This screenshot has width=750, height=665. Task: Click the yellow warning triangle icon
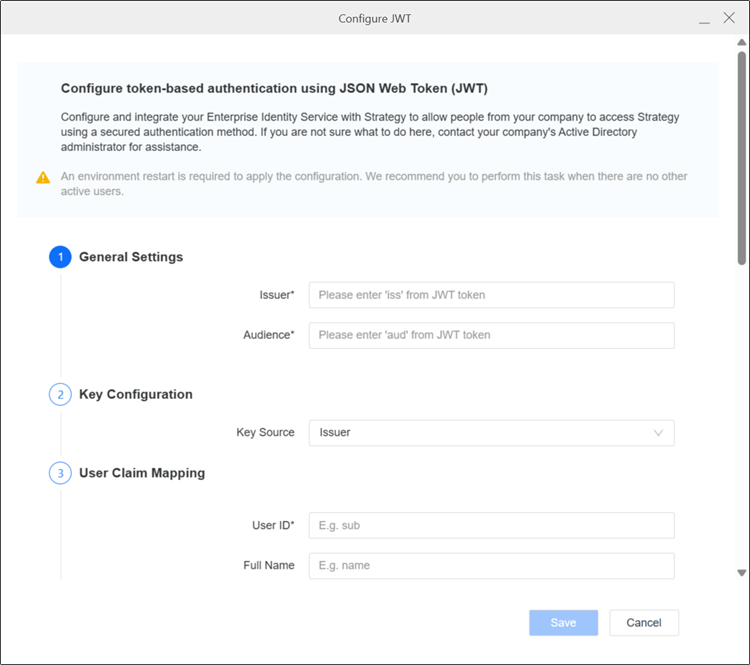(x=43, y=178)
